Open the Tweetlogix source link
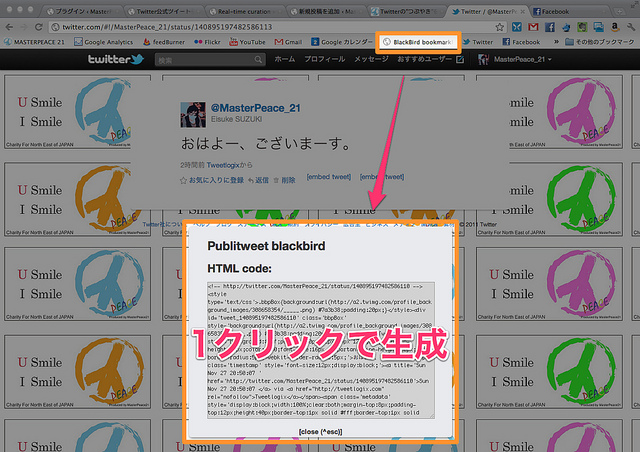Viewport: 640px width, 452px height. (223, 165)
